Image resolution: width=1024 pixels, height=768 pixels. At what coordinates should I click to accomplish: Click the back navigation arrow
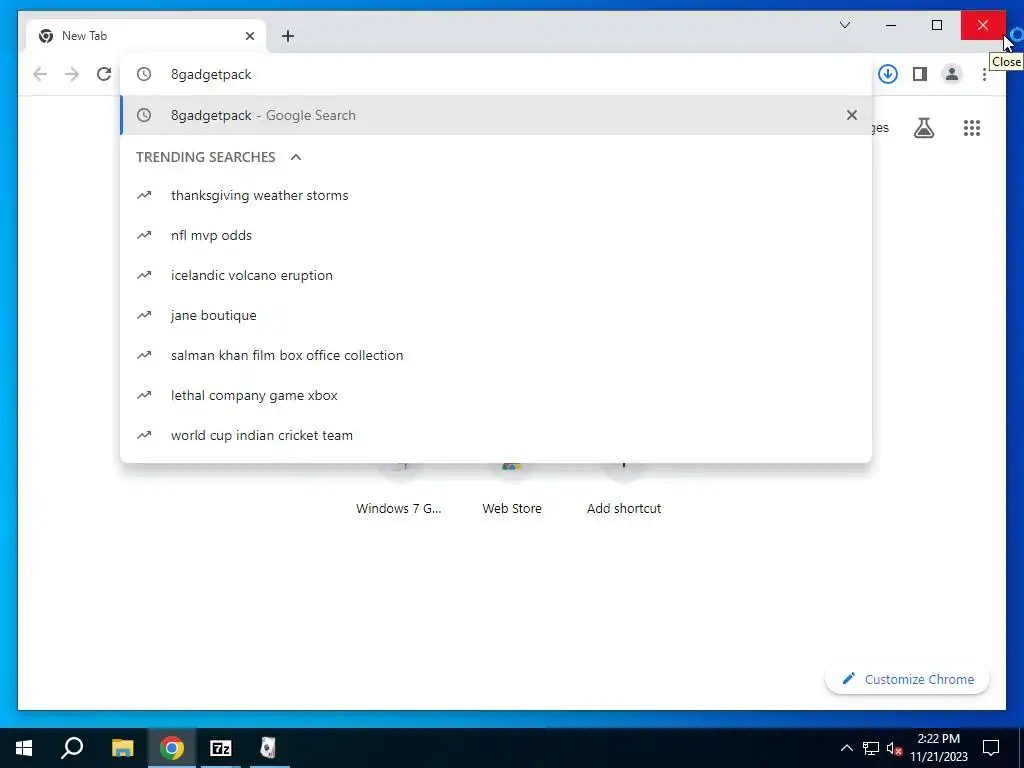(40, 74)
